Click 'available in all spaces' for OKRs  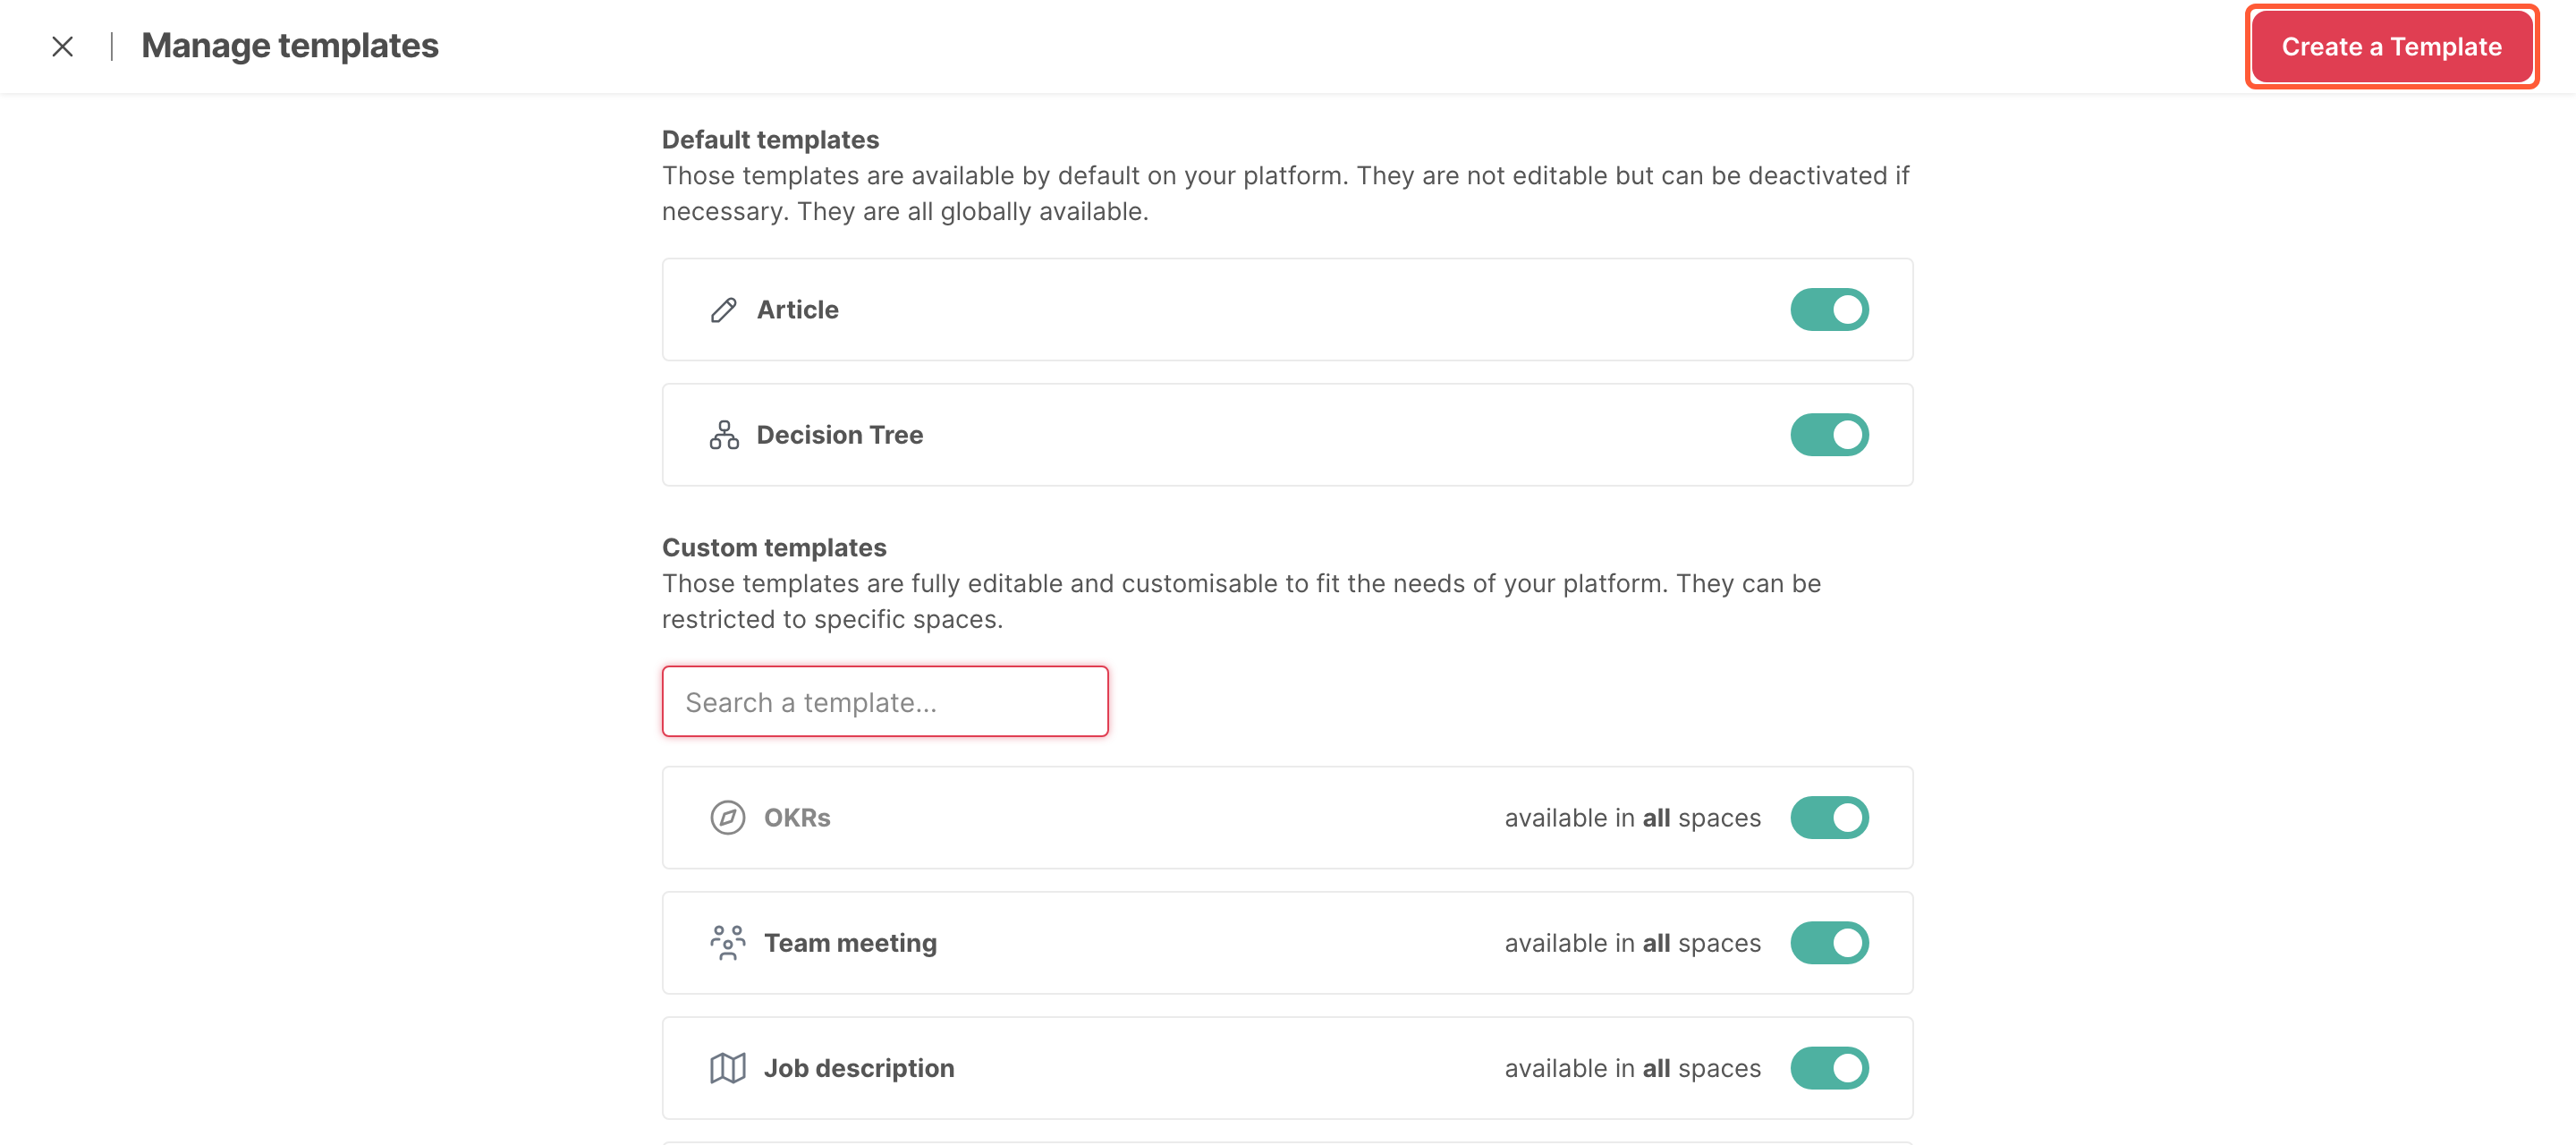coord(1632,818)
